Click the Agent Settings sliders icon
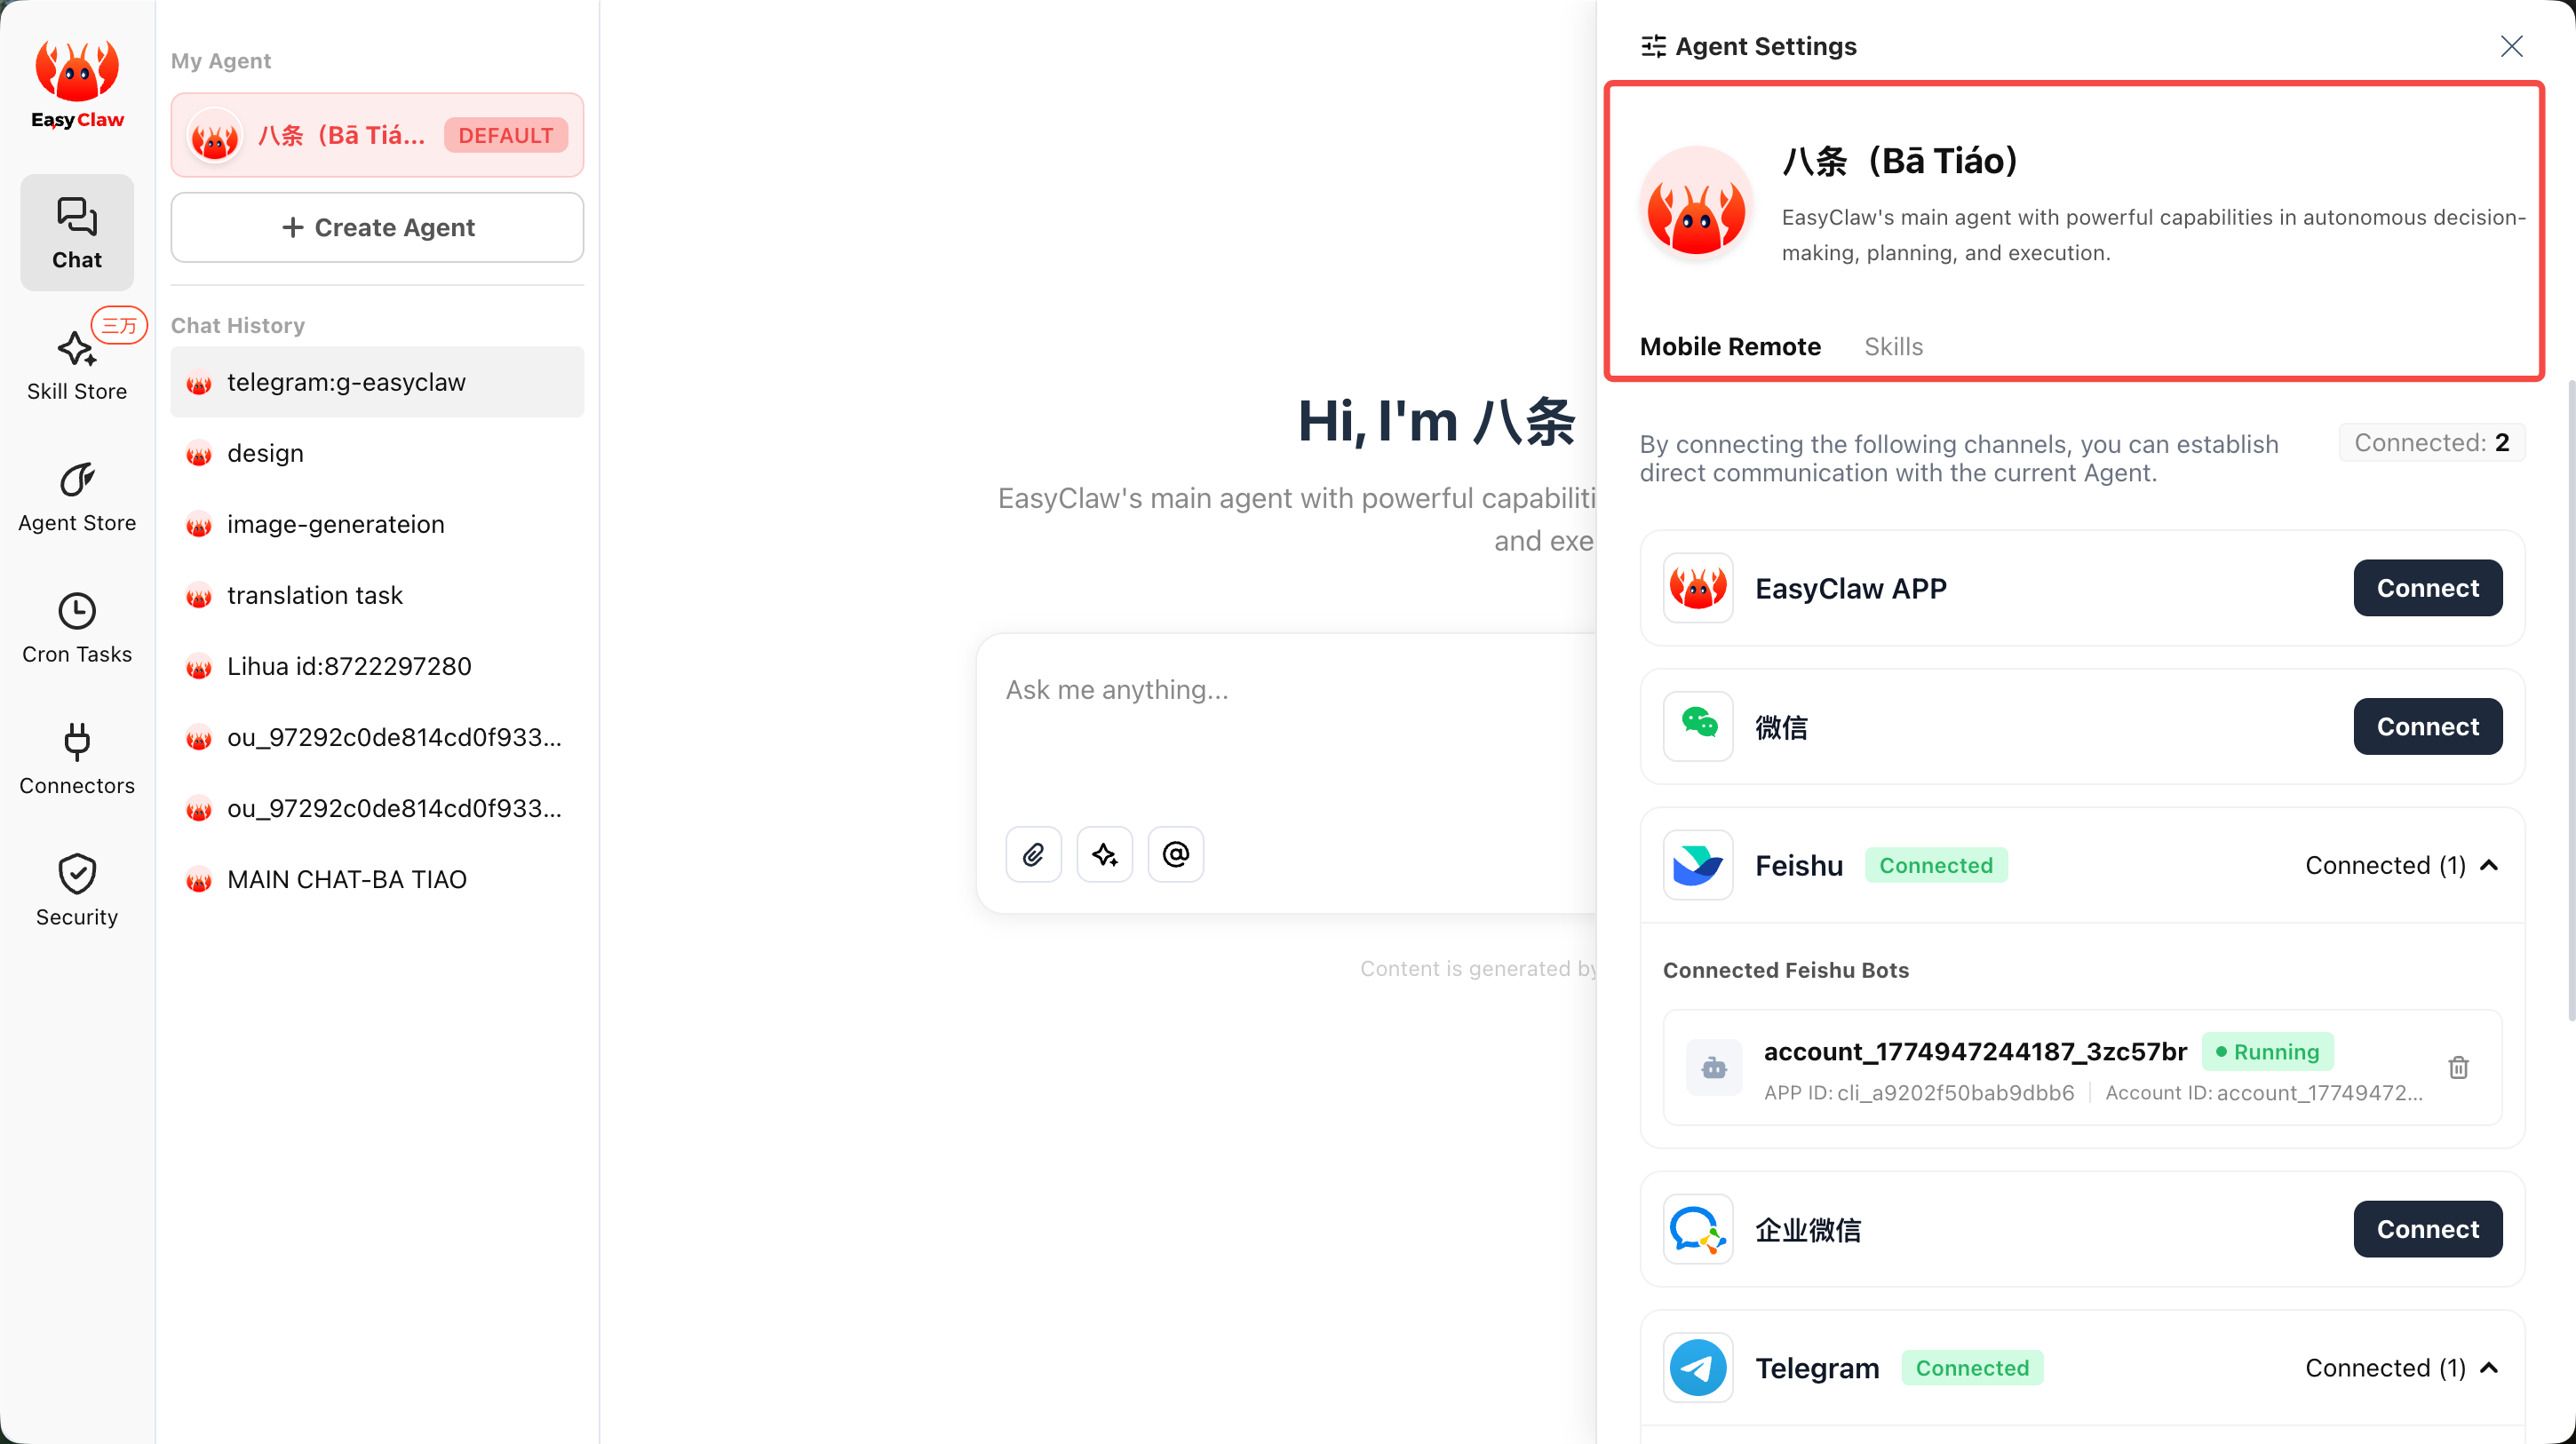 click(1653, 46)
